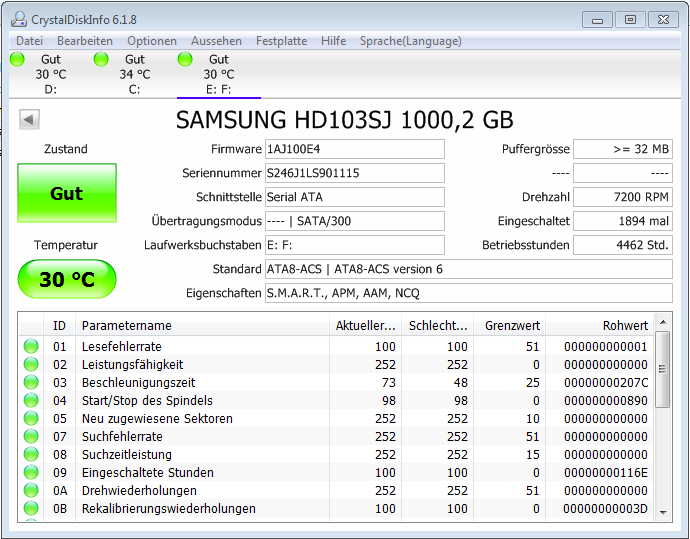The image size is (690, 539).
Task: Open the Optionen menu
Action: (x=152, y=41)
